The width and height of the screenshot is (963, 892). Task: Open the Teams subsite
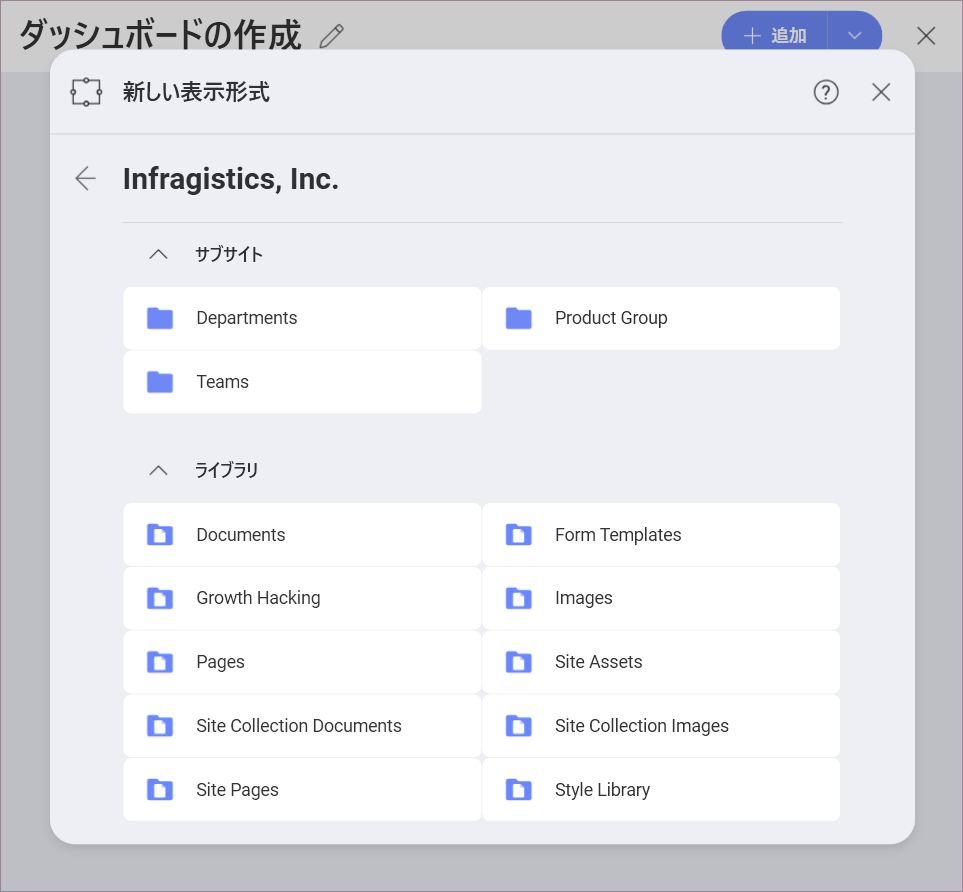[x=302, y=381]
